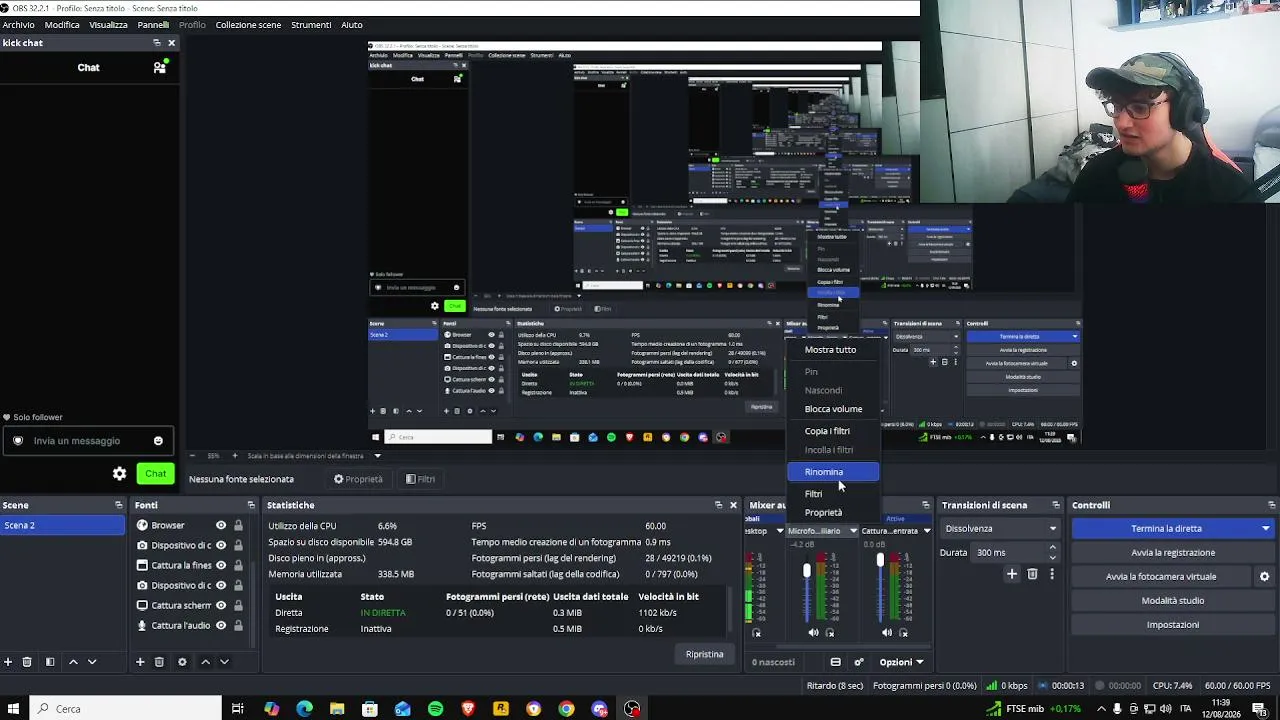Open source properties gear in Fonti toolbar

[182, 662]
